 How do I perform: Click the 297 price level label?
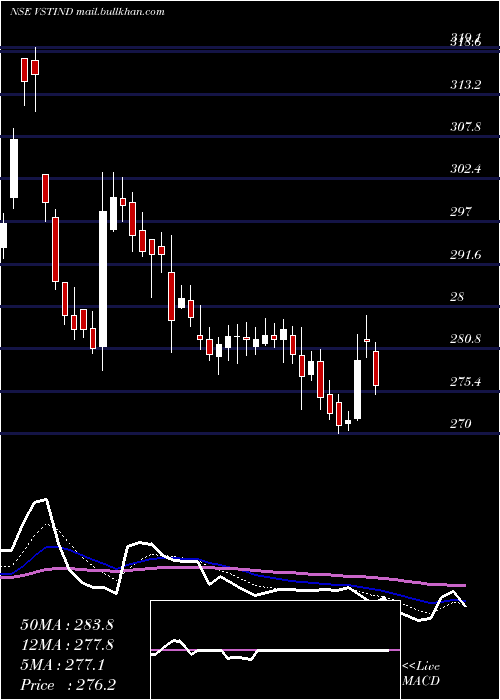461,212
